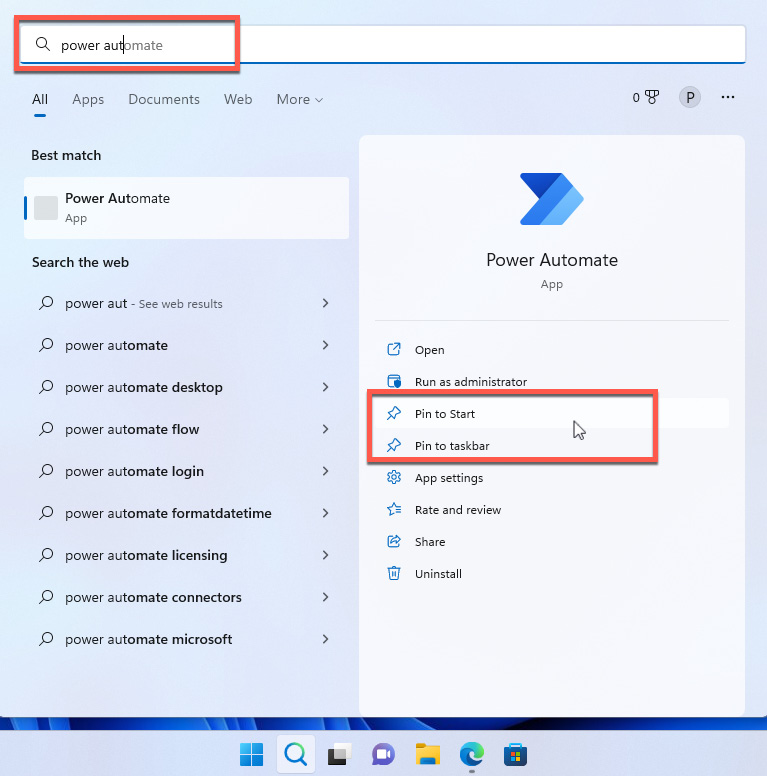
Task: Open Task View on taskbar
Action: (x=339, y=754)
